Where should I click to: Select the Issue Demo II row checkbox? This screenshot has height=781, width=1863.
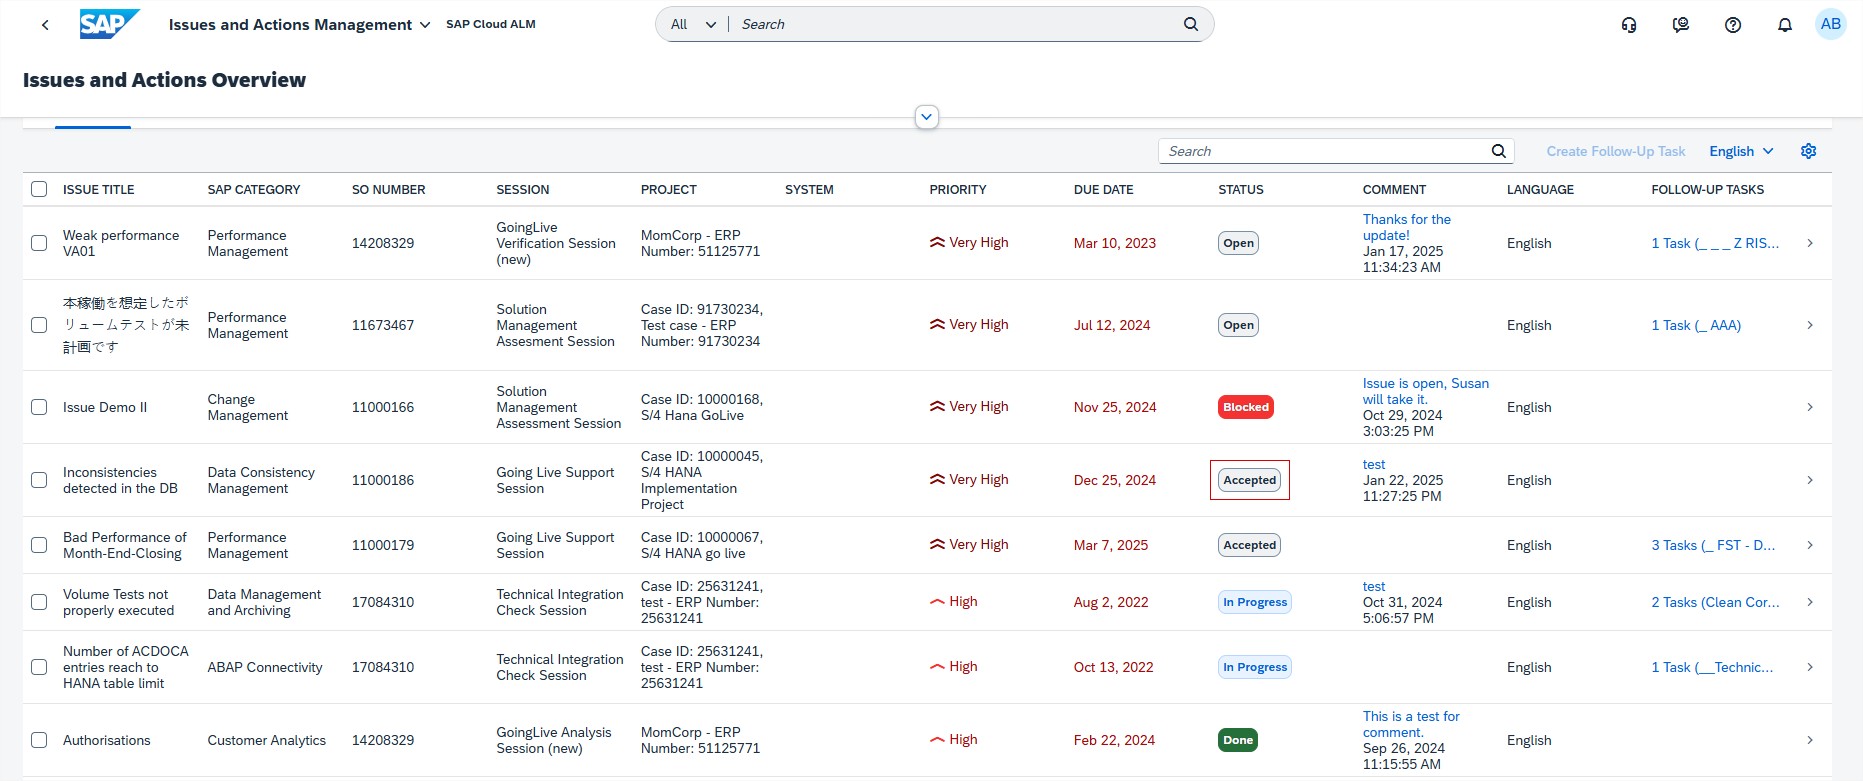coord(39,407)
